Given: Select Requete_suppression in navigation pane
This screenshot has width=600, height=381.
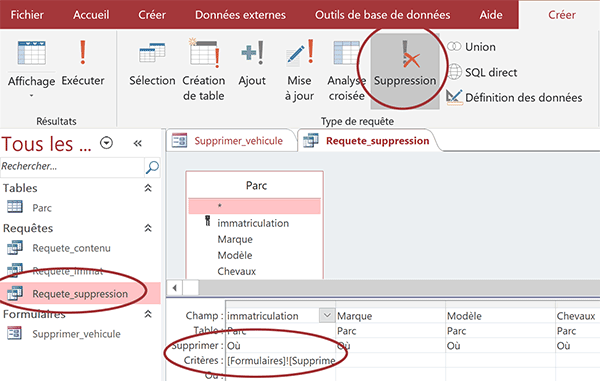Looking at the screenshot, I should (x=80, y=293).
